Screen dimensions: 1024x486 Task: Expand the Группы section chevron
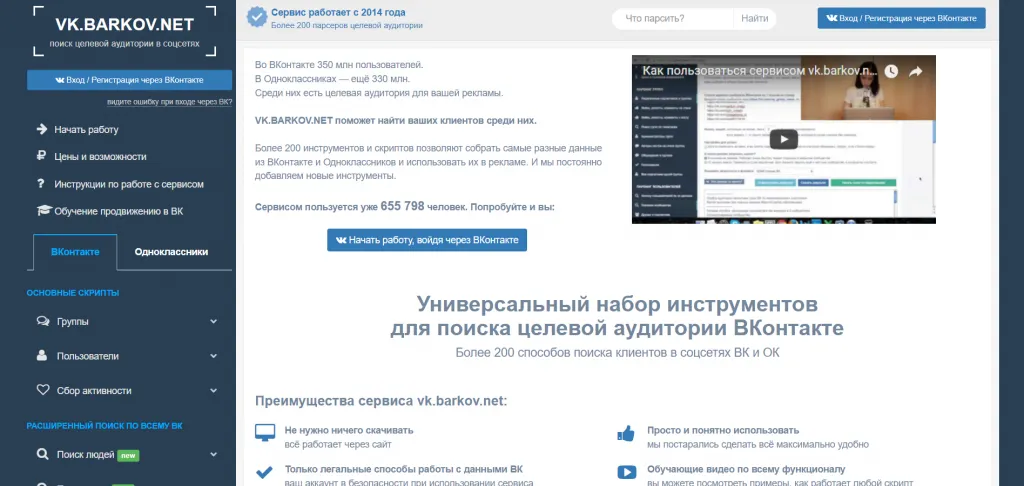coord(214,321)
